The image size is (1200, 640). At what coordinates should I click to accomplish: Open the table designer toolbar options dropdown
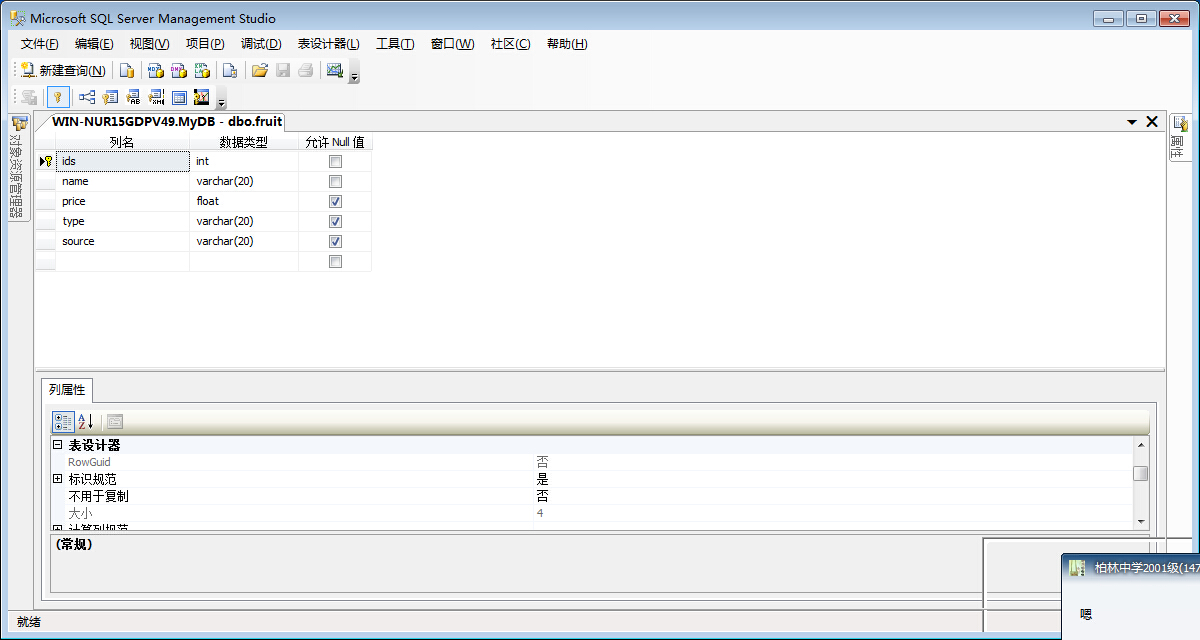pos(221,99)
